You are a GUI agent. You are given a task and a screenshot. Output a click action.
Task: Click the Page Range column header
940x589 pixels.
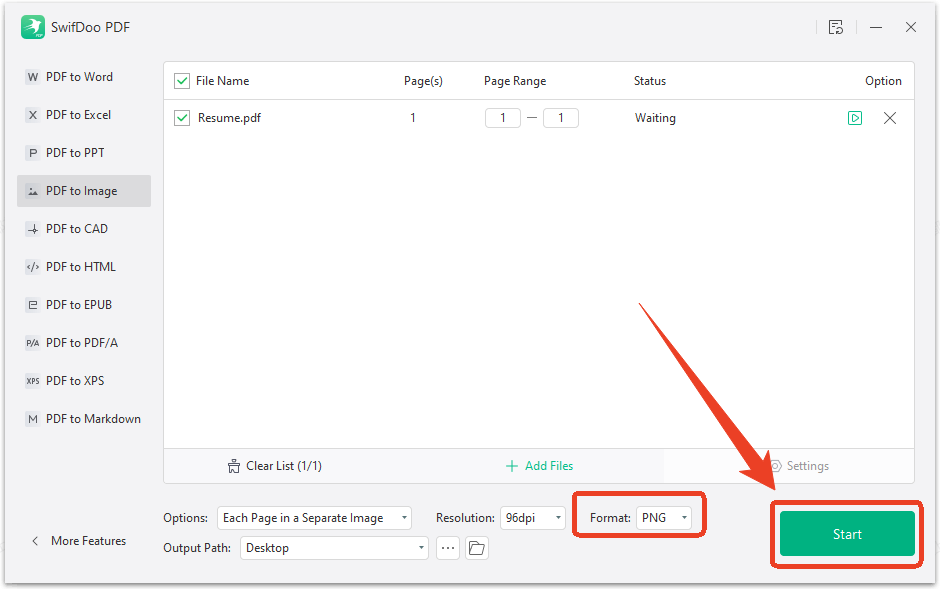coord(515,81)
